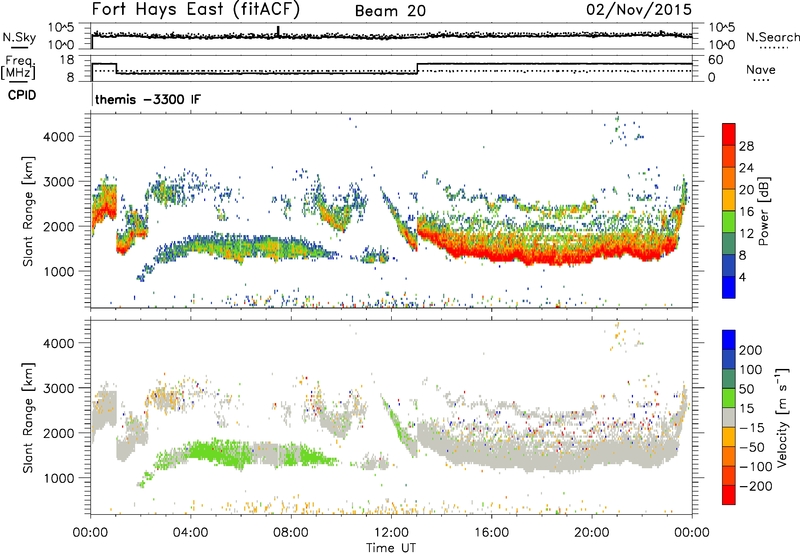Click the '16:00' time tick label
Screen dimensions: 800x554
(x=491, y=533)
